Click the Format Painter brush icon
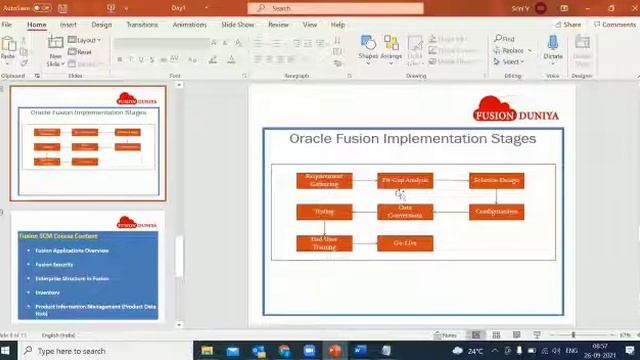640x360 pixels. pos(24,63)
